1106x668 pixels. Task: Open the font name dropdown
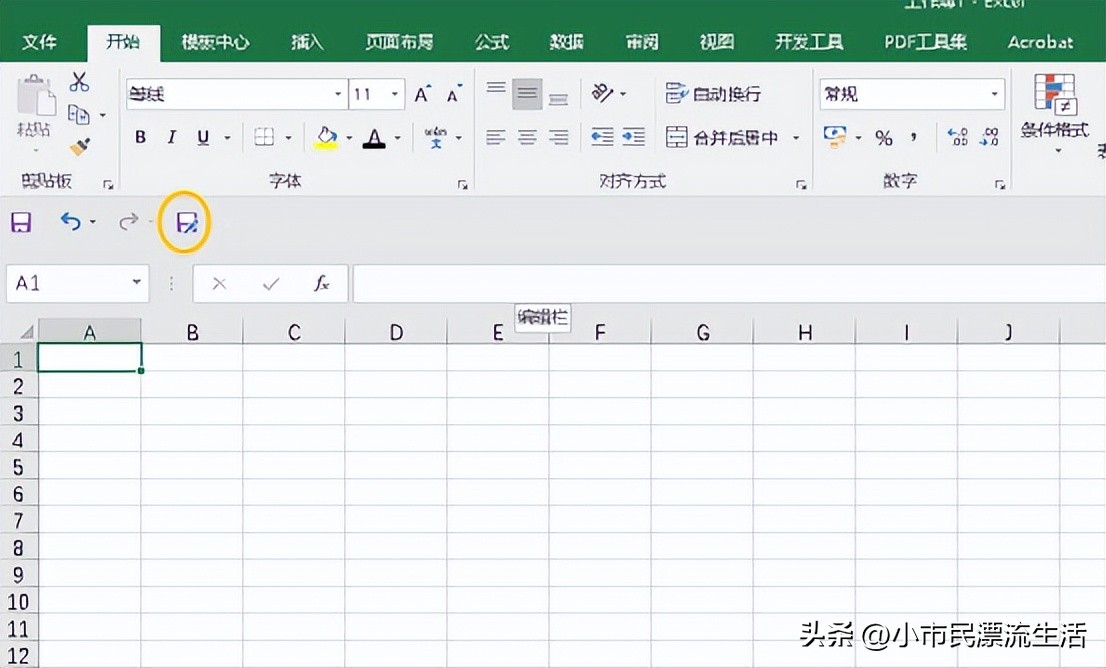click(x=337, y=93)
